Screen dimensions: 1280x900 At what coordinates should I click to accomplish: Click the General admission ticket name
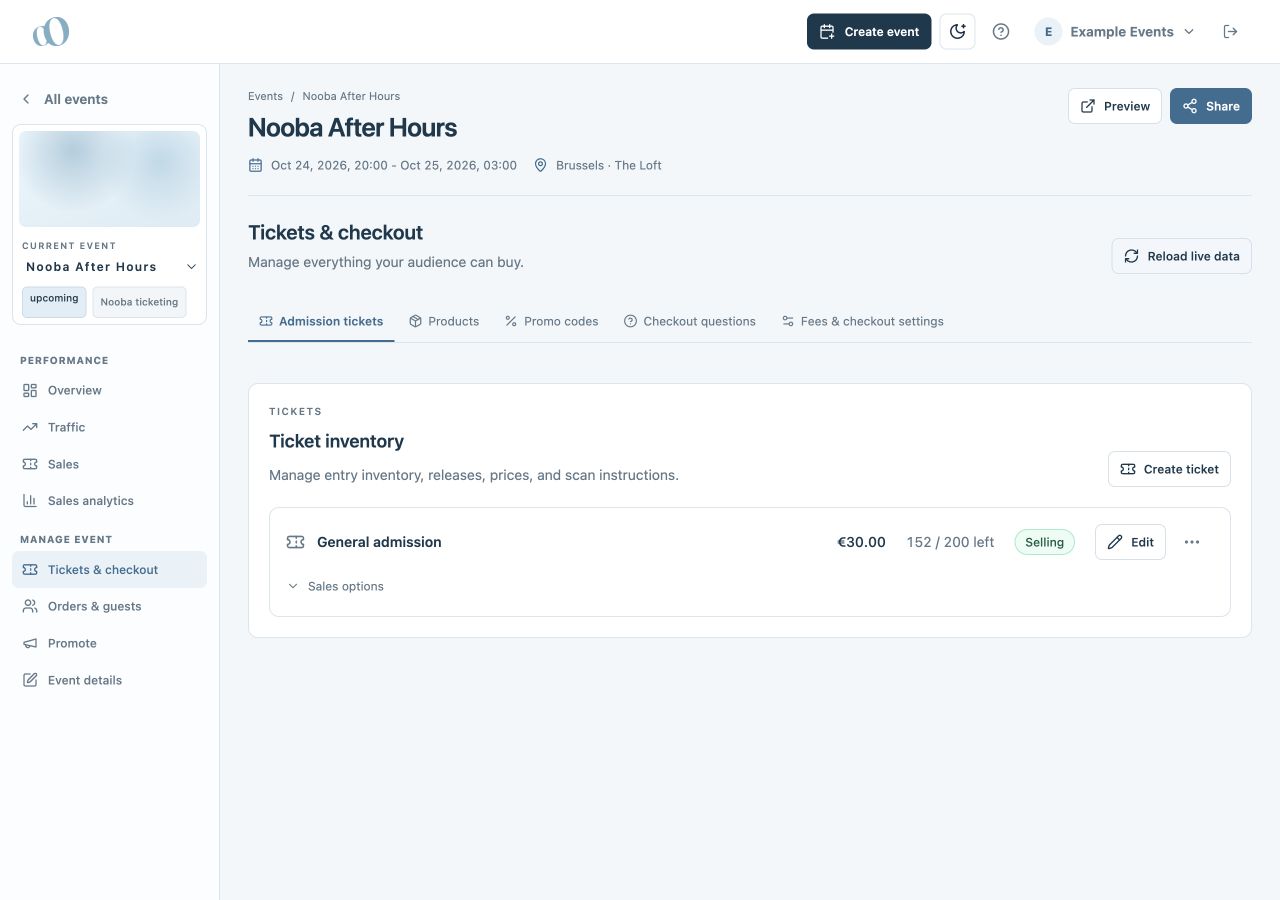tap(379, 542)
